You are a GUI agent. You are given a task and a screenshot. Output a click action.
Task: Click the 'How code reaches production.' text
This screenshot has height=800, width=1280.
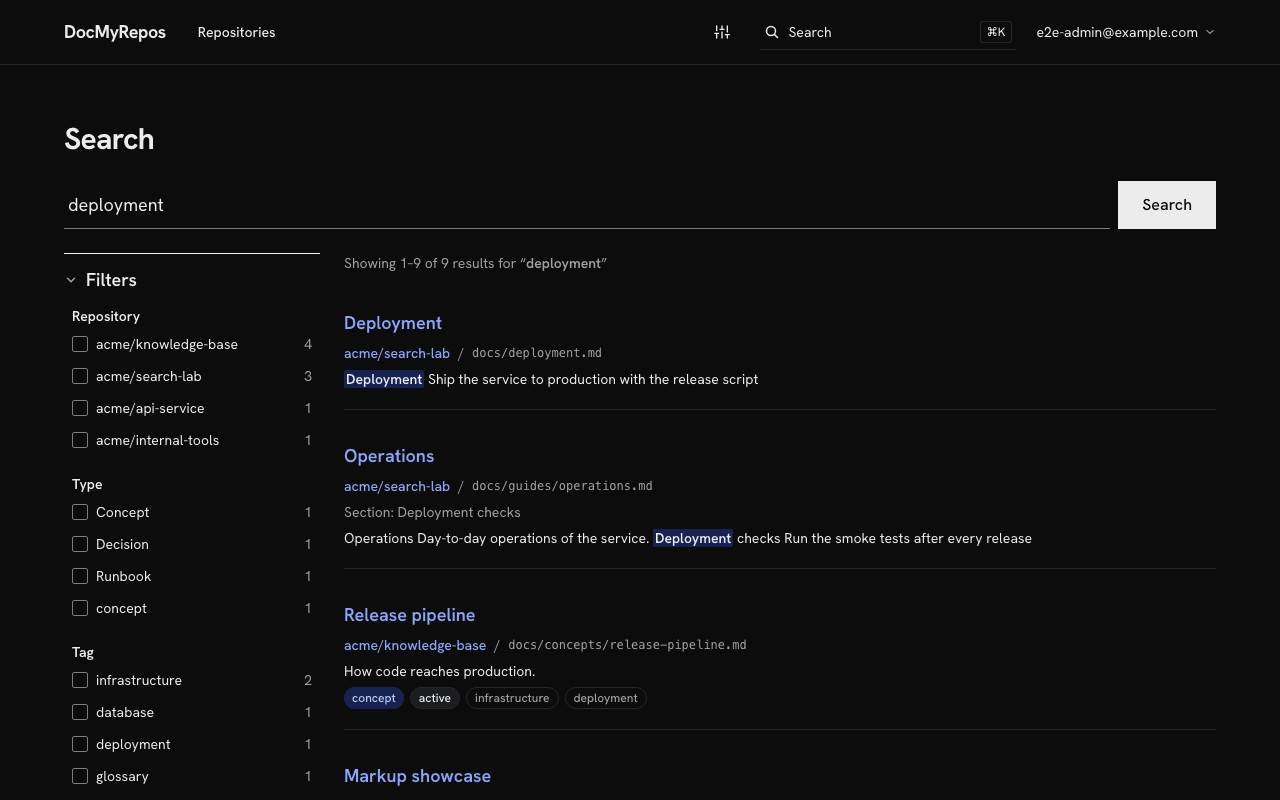[x=440, y=671]
